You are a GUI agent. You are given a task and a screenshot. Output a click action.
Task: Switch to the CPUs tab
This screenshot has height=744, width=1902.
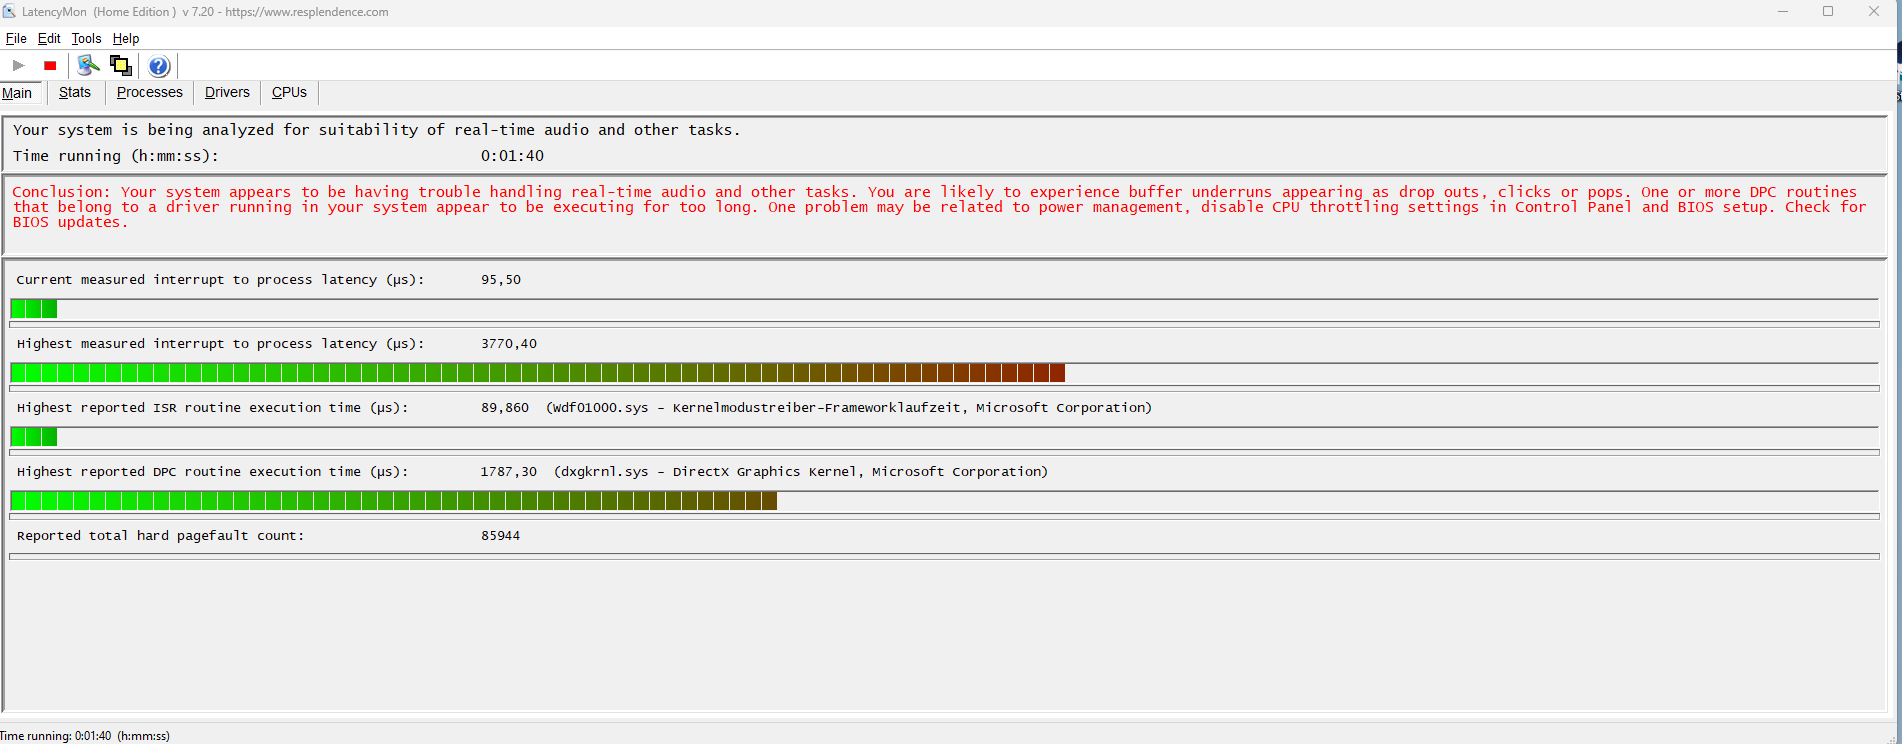(x=289, y=92)
